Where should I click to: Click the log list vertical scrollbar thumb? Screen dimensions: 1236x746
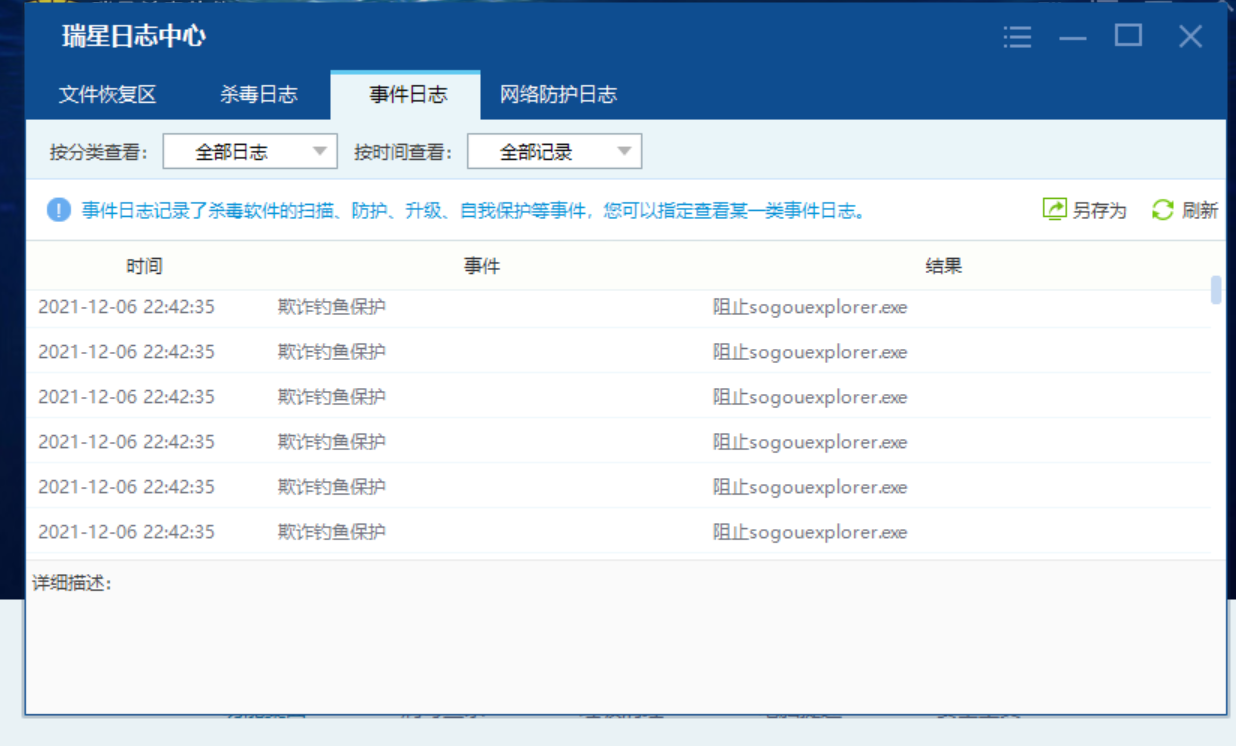(x=1216, y=289)
